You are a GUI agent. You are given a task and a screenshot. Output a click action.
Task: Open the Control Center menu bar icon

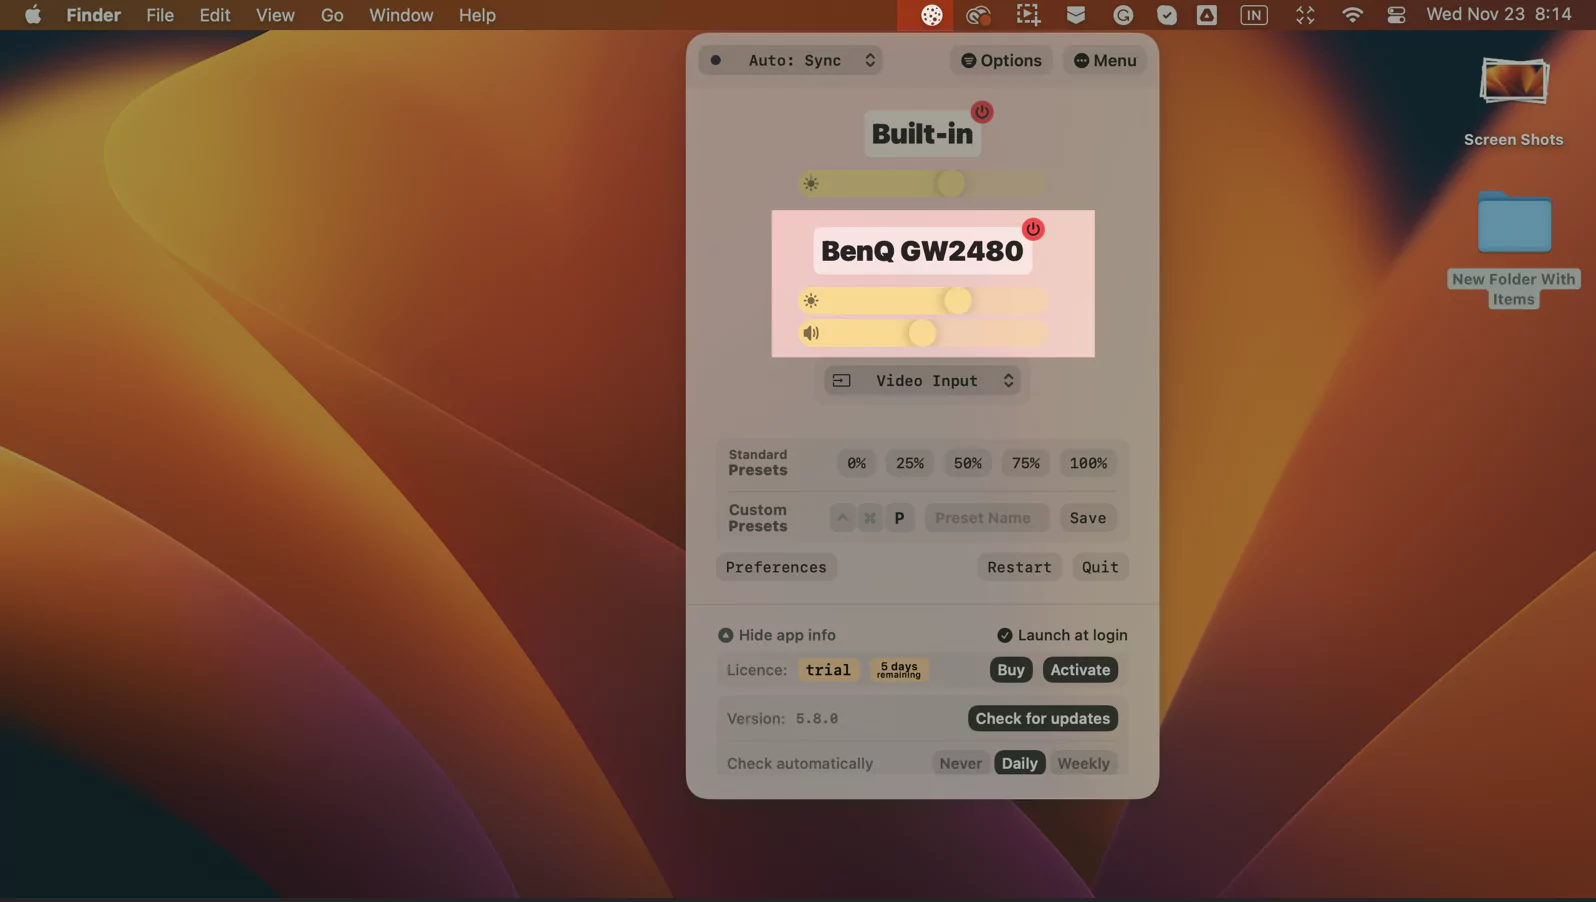coord(1396,15)
